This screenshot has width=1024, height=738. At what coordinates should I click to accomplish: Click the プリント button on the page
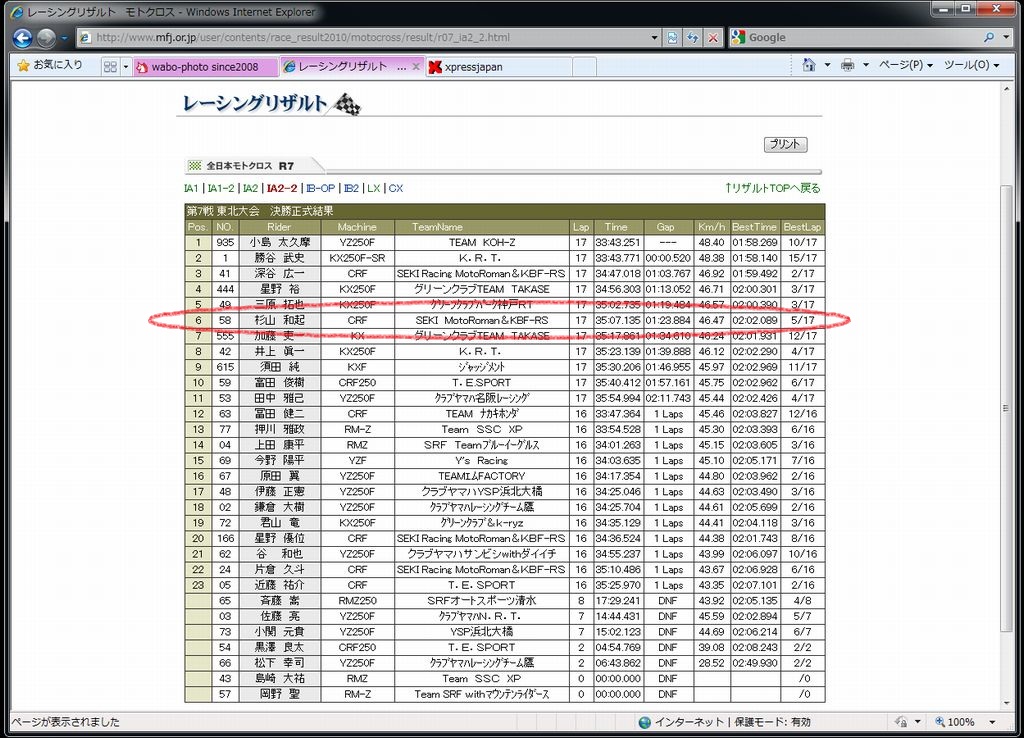pyautogui.click(x=786, y=144)
